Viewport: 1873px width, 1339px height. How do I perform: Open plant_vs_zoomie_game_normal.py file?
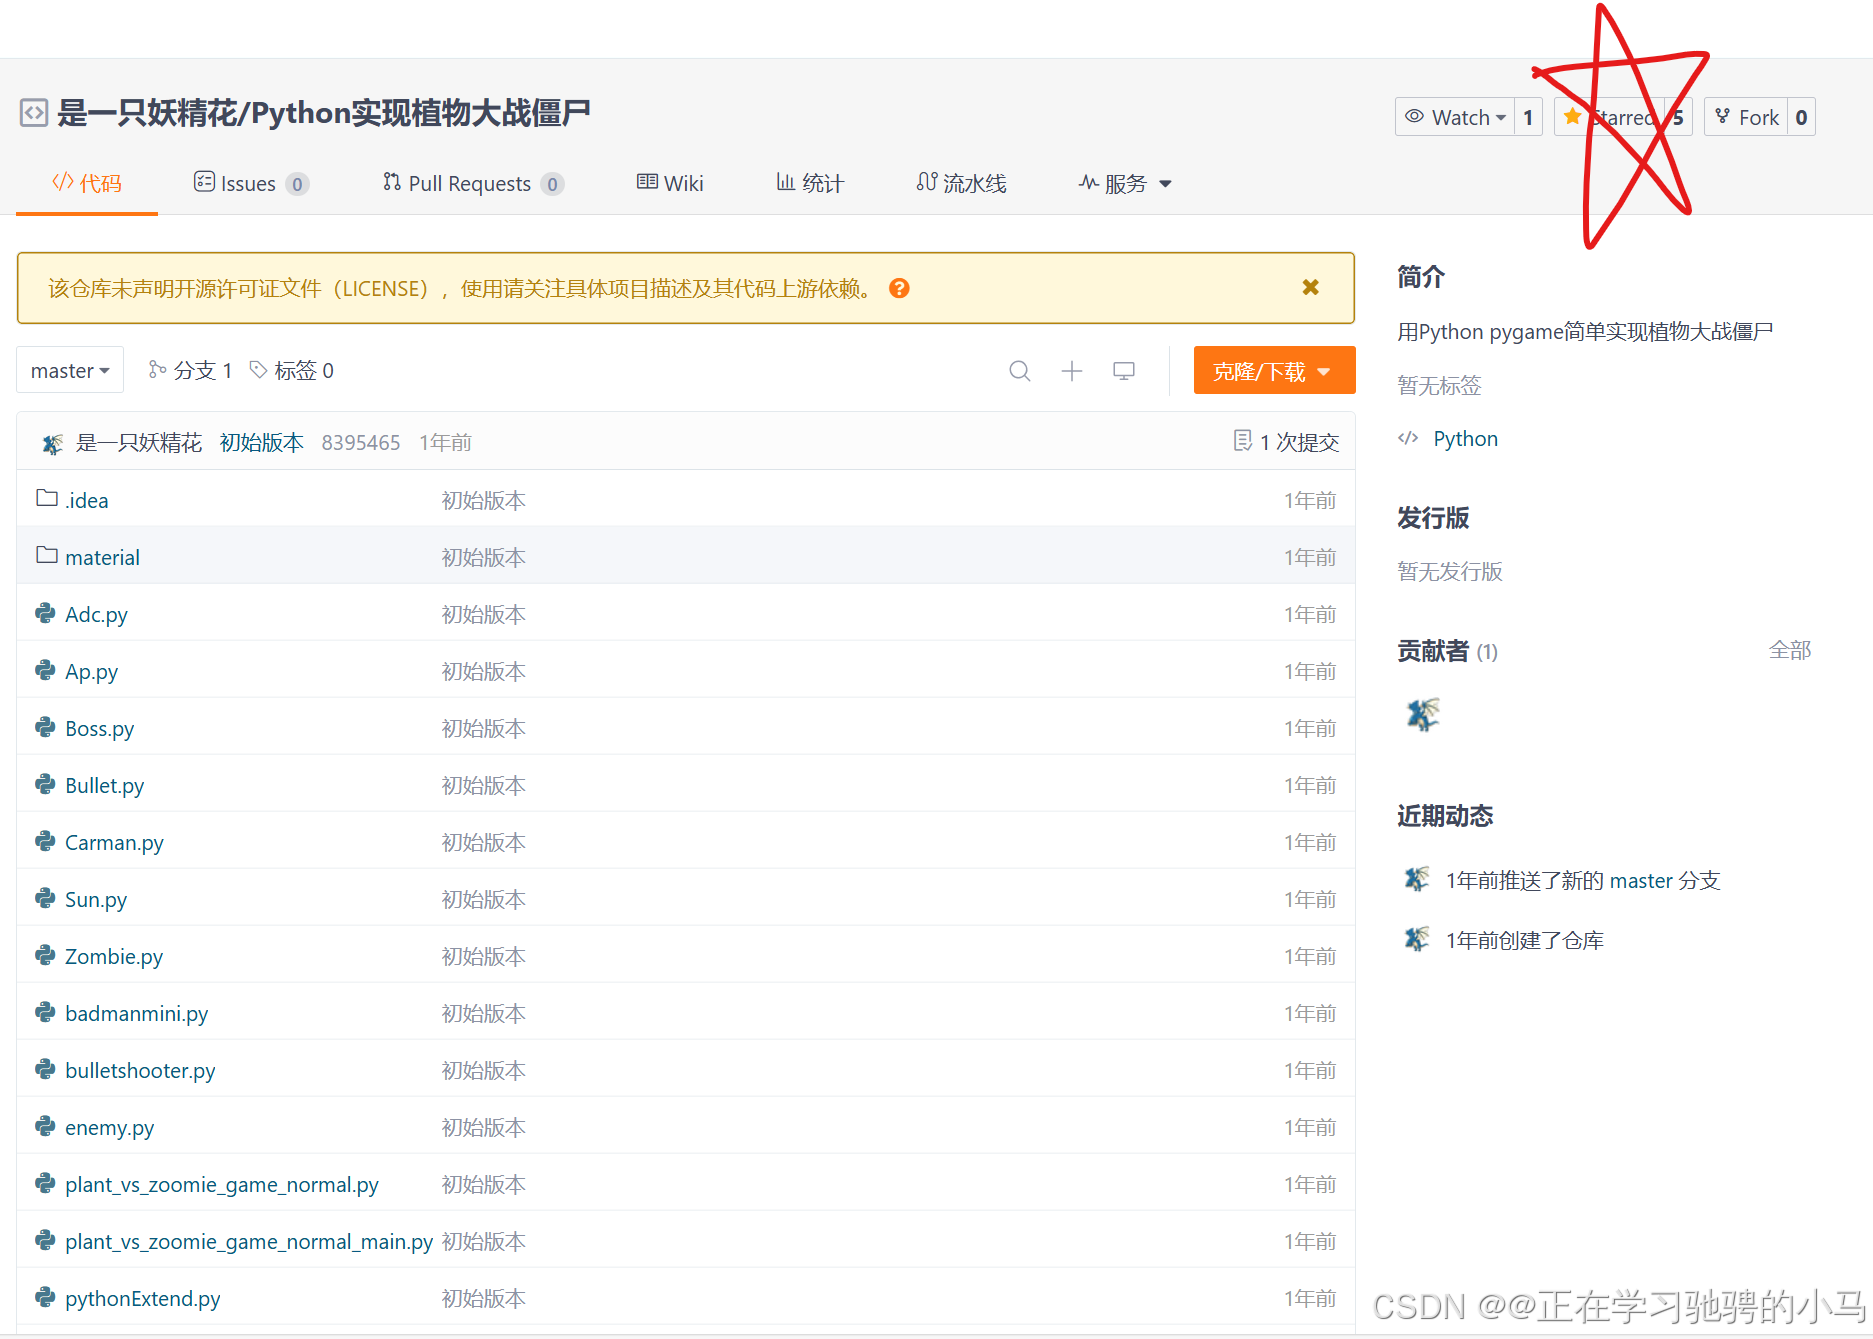click(x=222, y=1184)
